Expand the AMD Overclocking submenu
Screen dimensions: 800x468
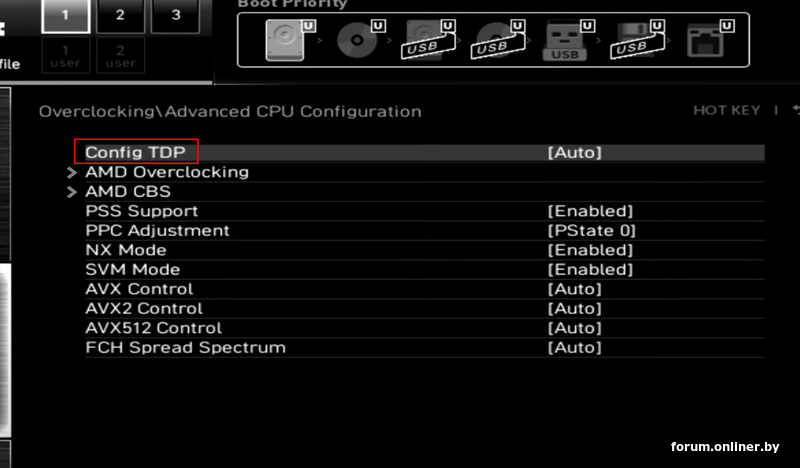pos(167,172)
